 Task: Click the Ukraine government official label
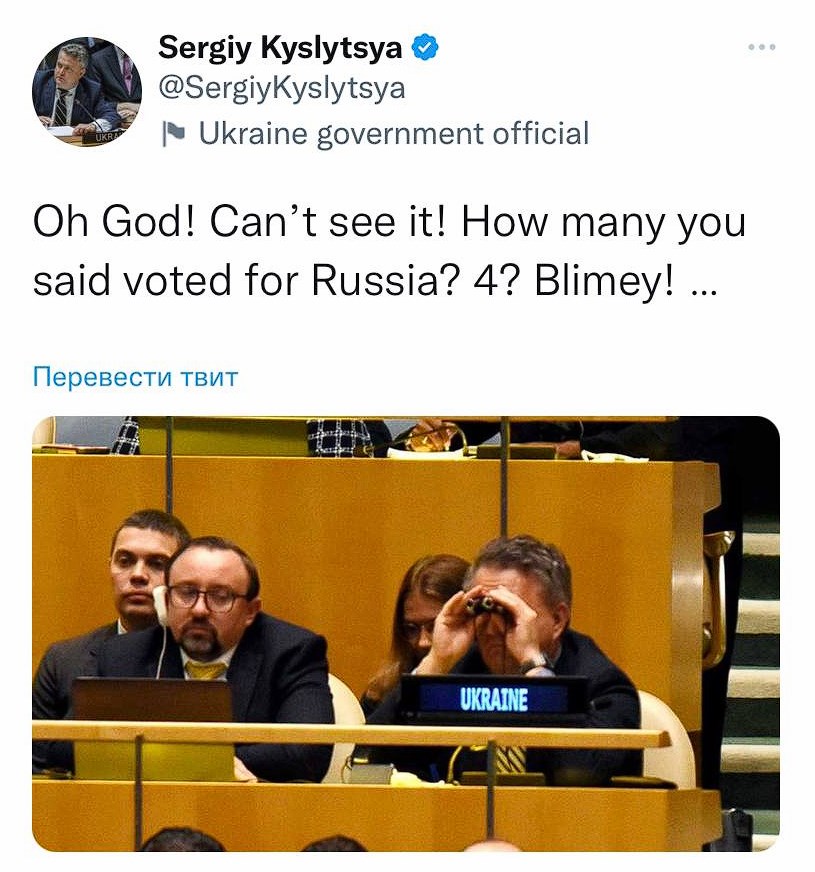click(x=394, y=133)
